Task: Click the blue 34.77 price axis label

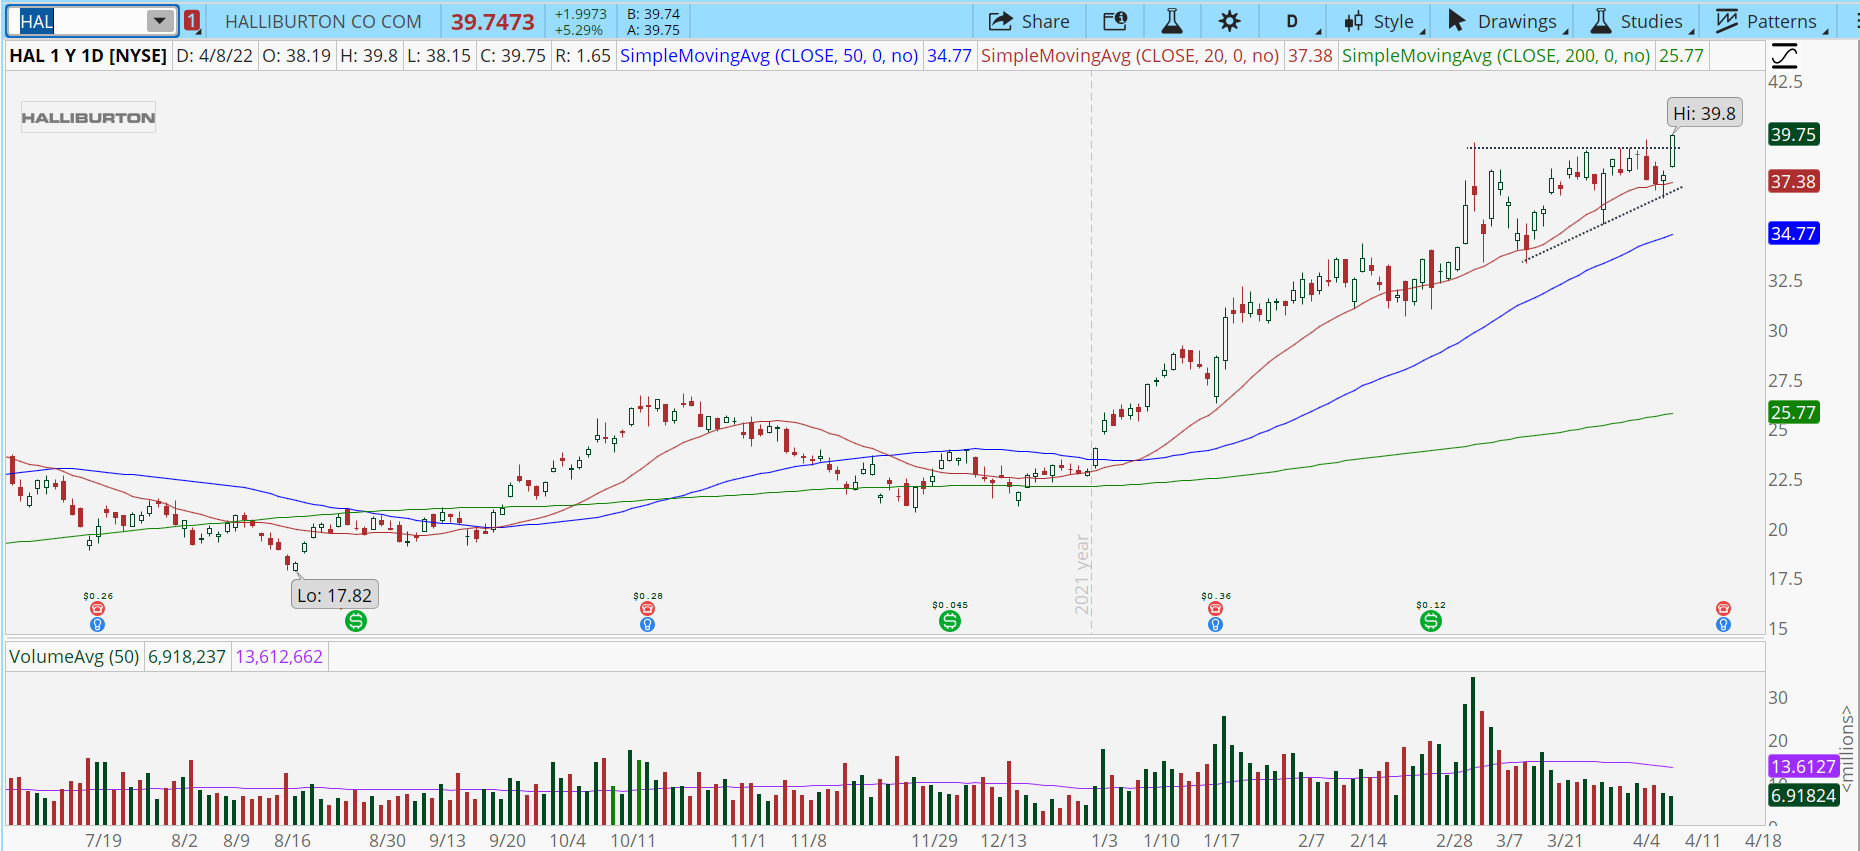Action: click(1793, 233)
